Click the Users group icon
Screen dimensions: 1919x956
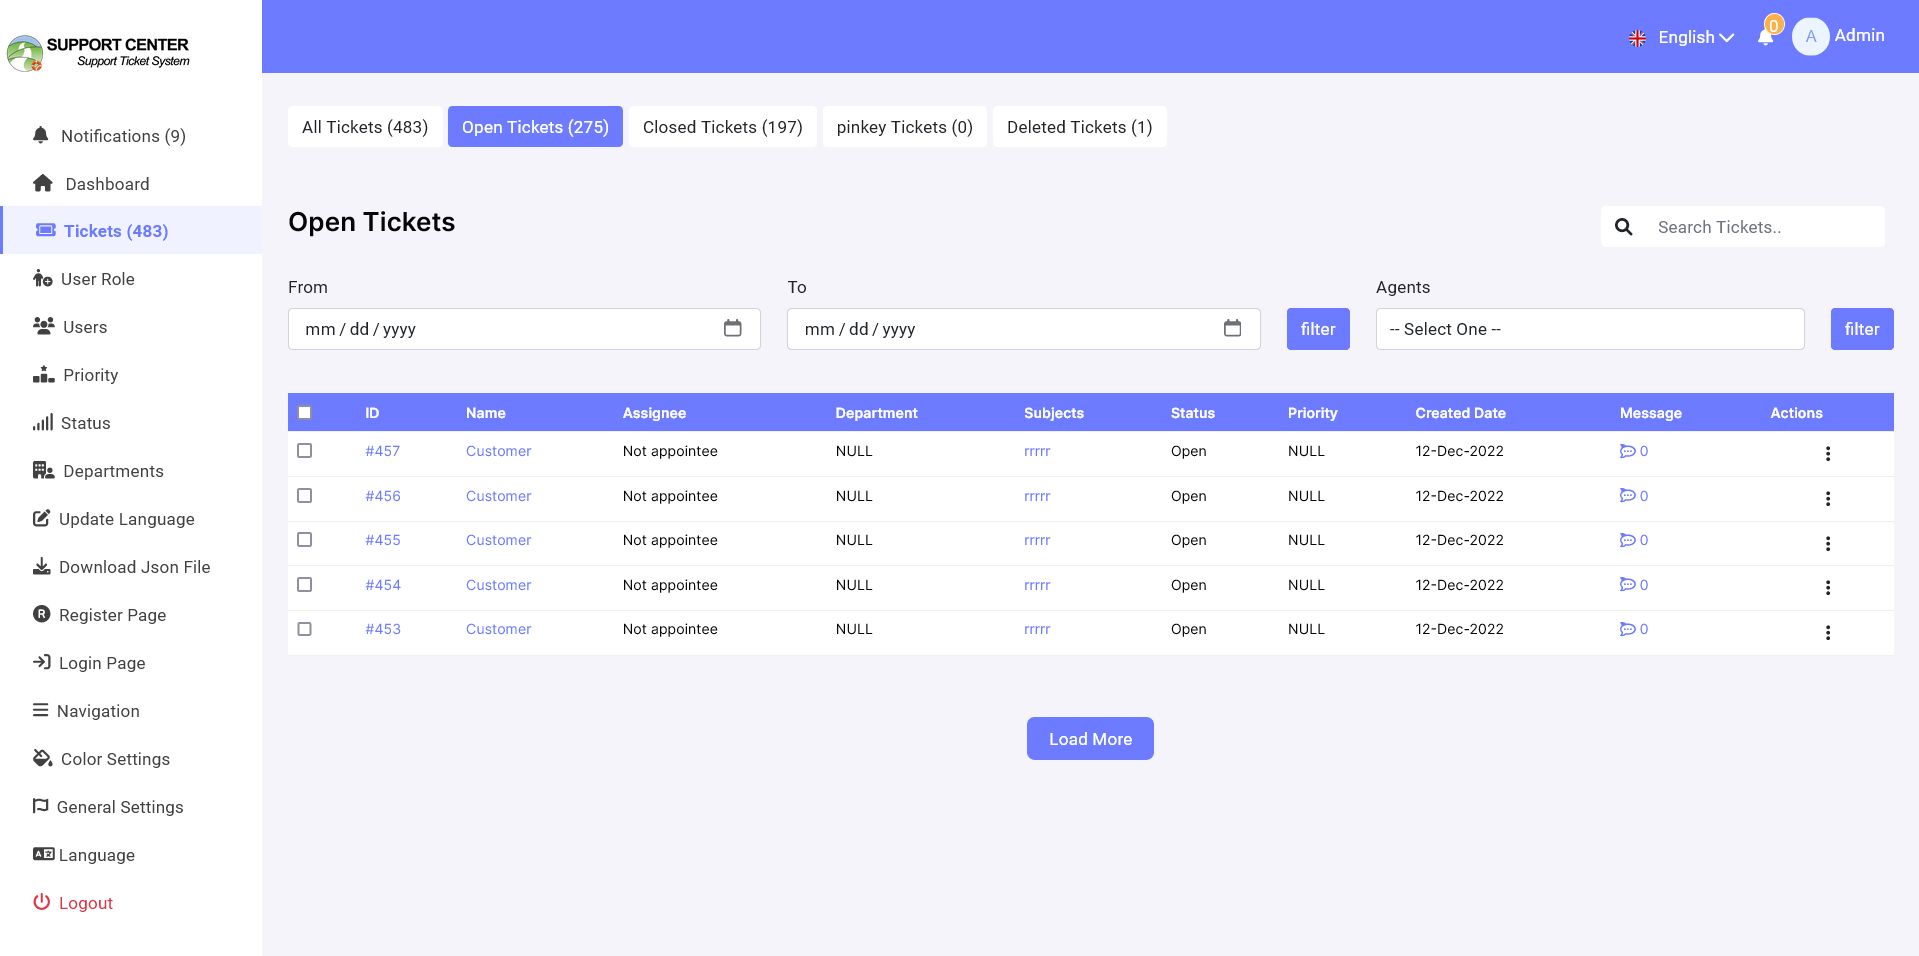click(43, 326)
